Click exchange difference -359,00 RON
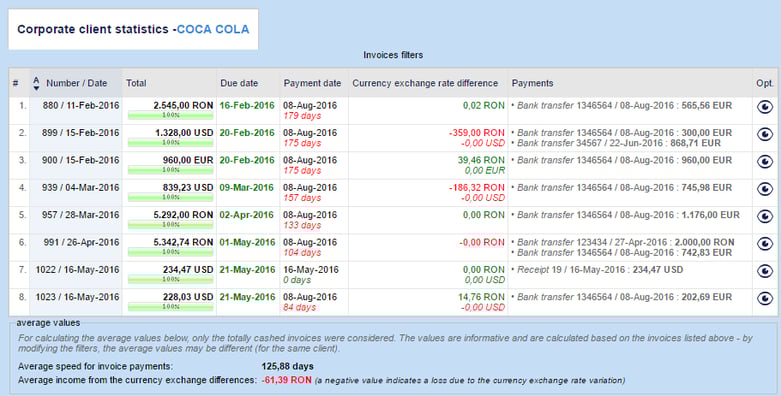Screen dimensions: 781x396 [x=477, y=133]
